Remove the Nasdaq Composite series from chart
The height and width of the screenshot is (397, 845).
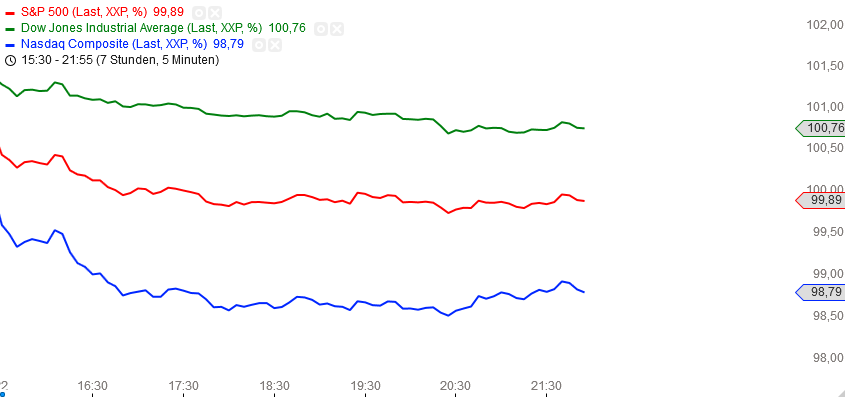[x=275, y=44]
